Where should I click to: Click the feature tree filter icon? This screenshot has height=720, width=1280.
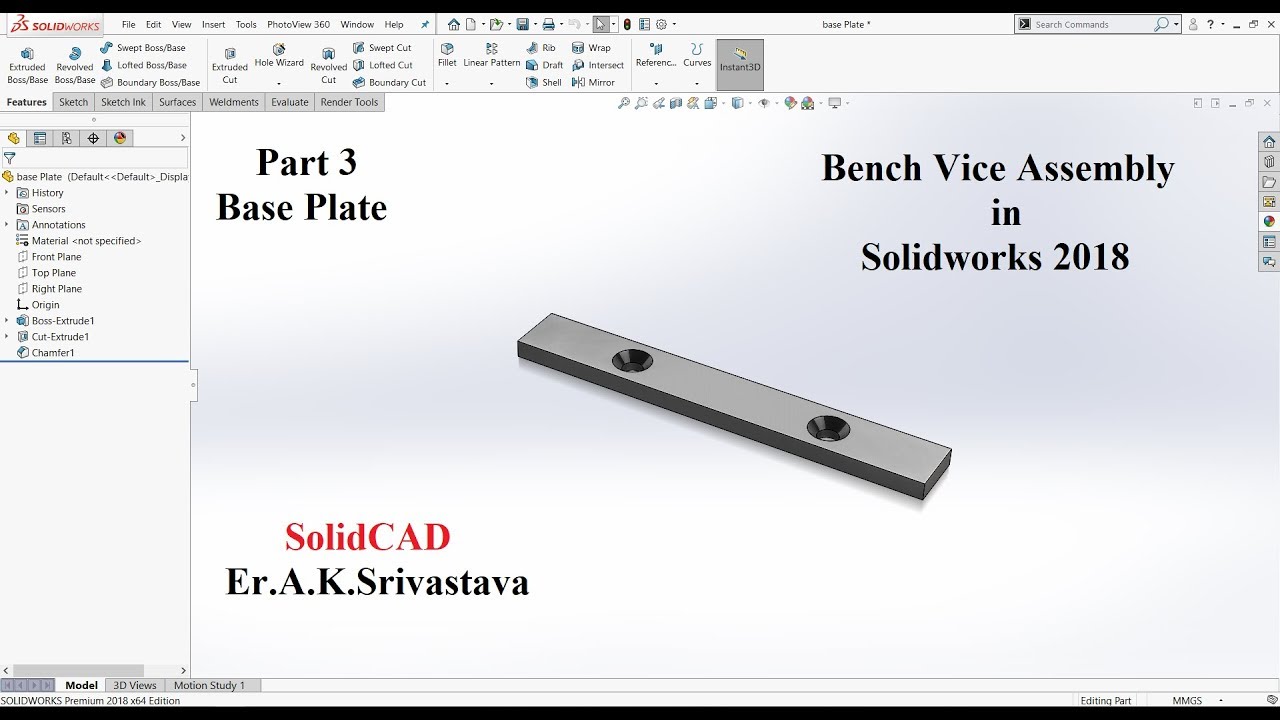[x=9, y=158]
